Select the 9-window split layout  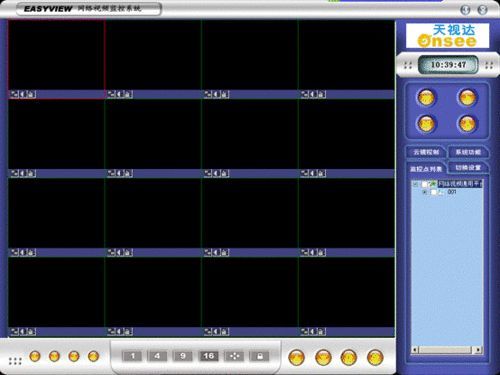pos(183,356)
